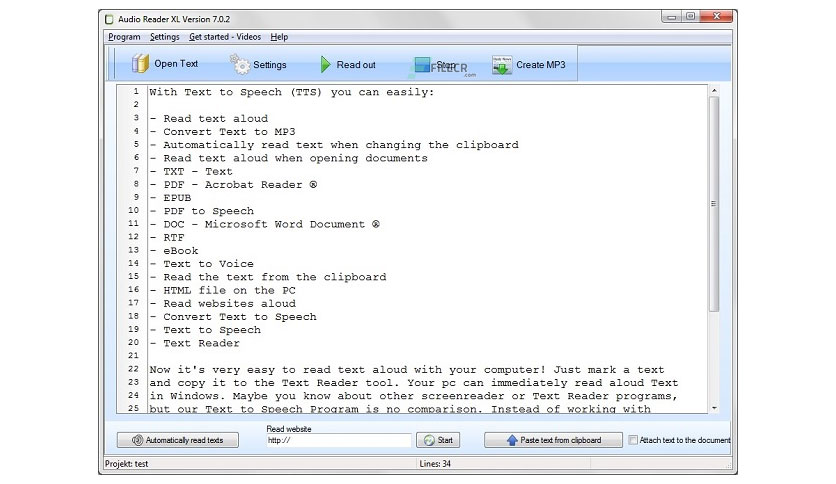The width and height of the screenshot is (836, 484).
Task: Click the Open Text toolbar label
Action: pos(176,63)
